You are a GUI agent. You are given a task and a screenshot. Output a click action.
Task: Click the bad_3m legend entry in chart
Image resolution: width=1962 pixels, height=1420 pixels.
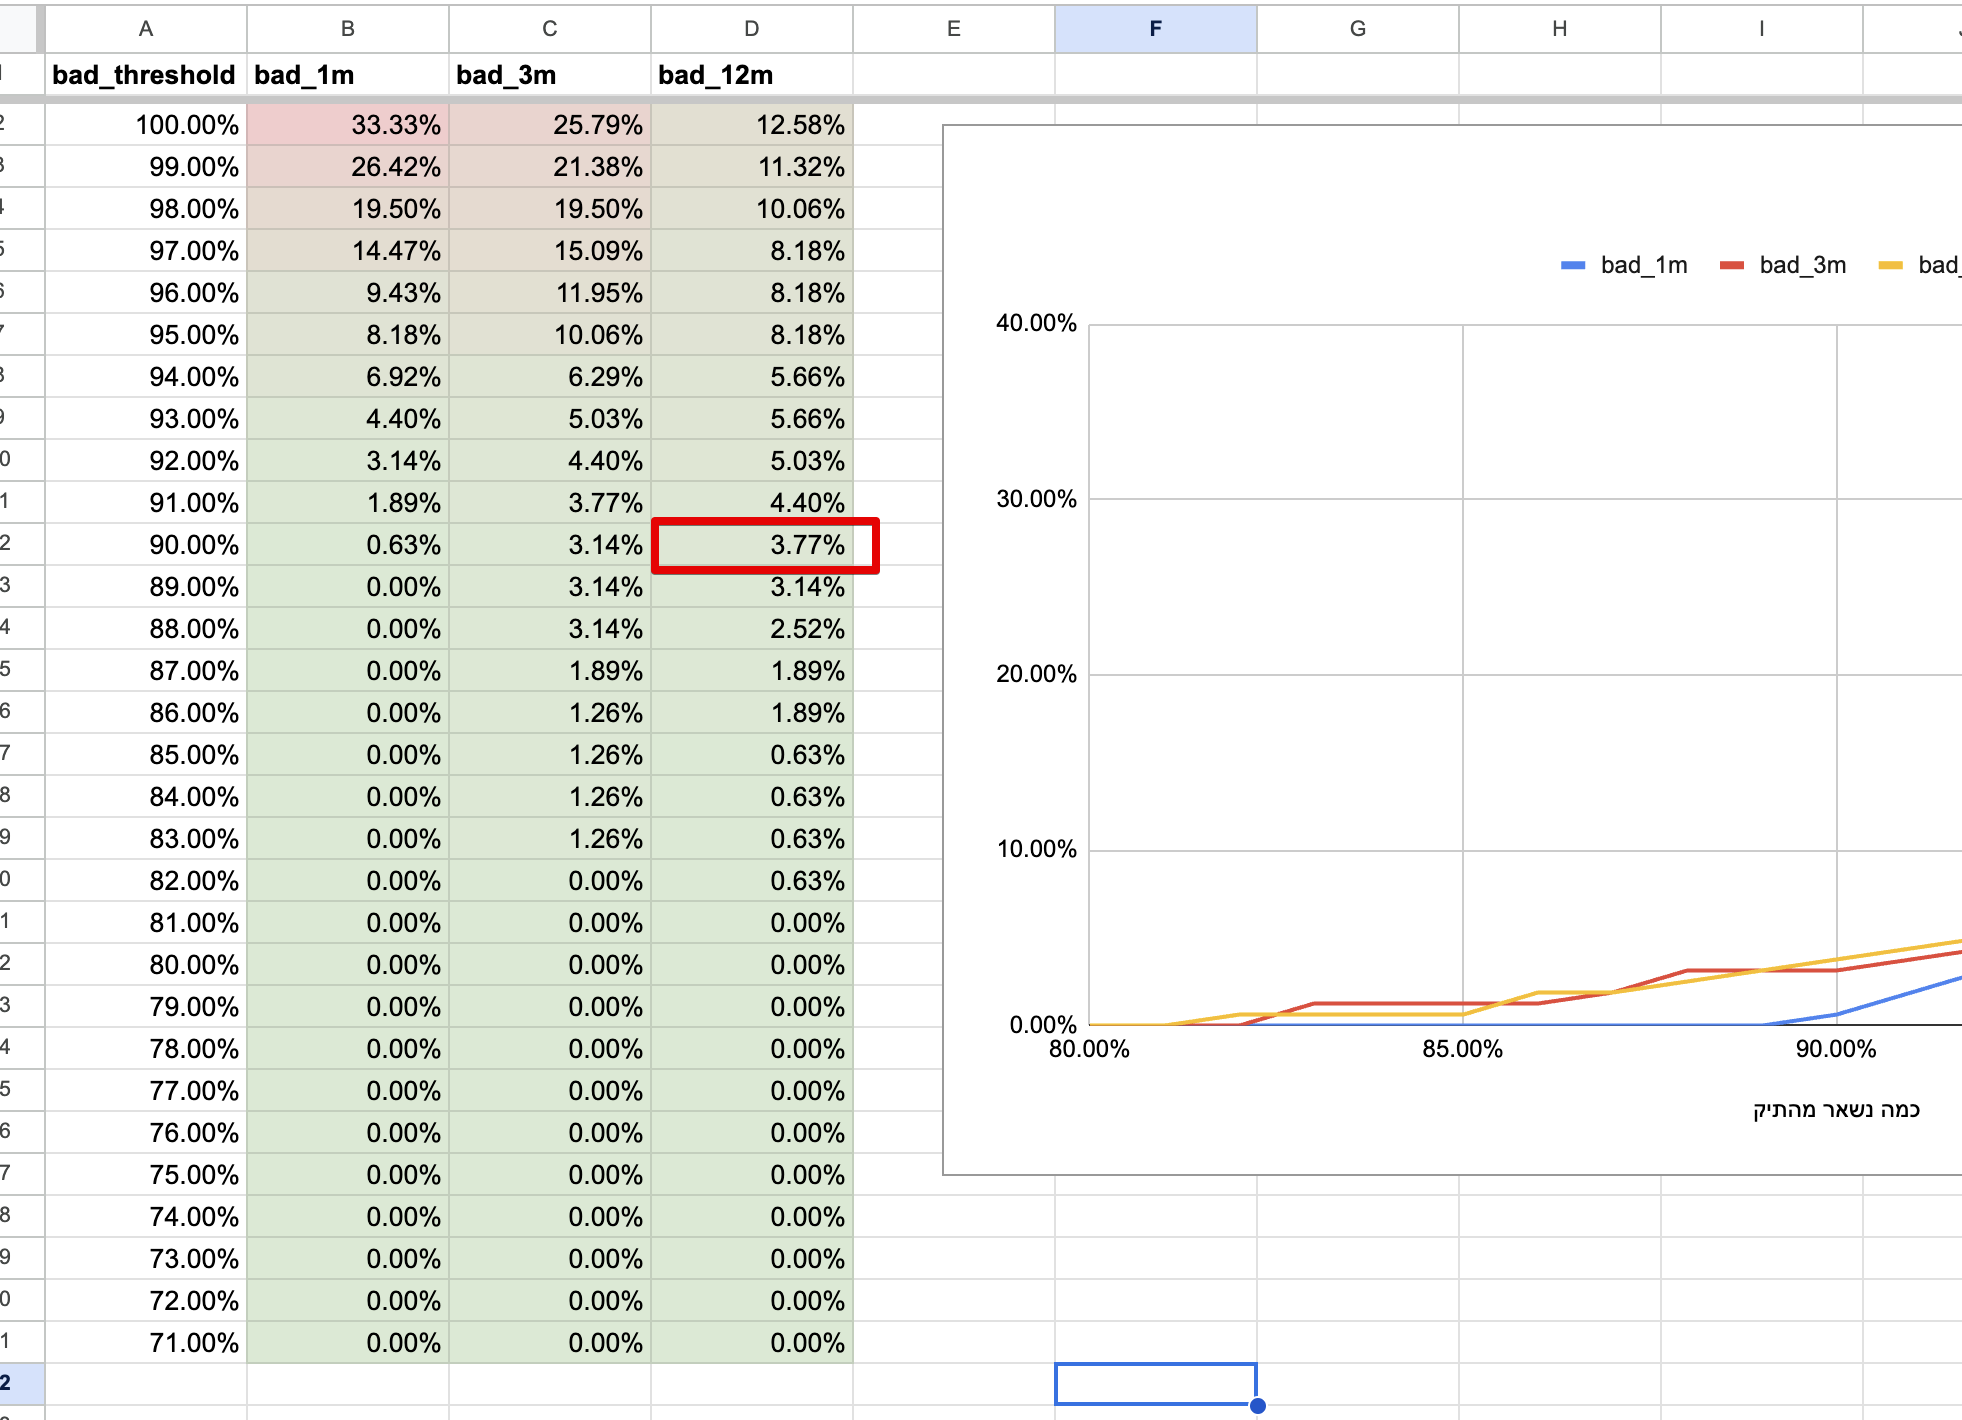tap(1801, 265)
